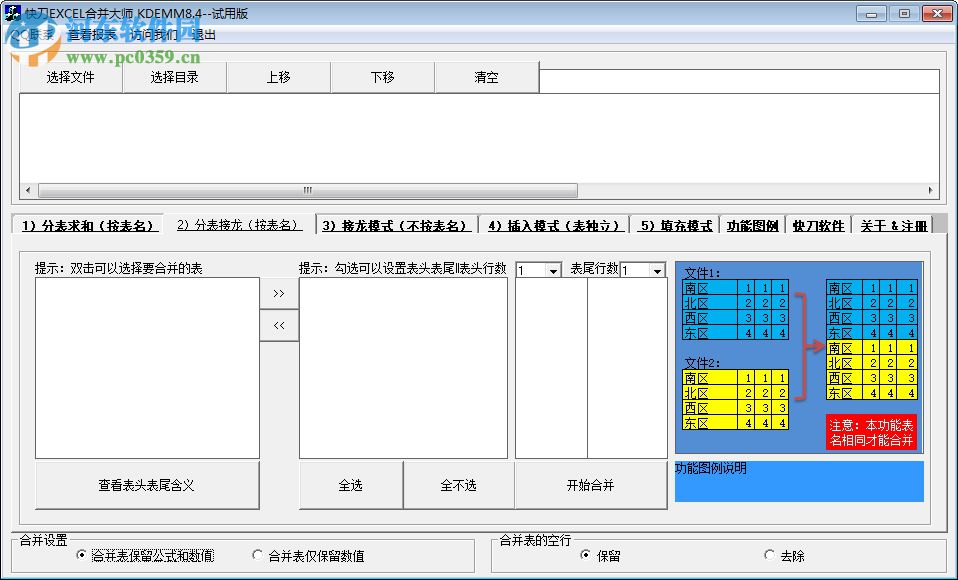Image resolution: width=958 pixels, height=580 pixels.
Task: Switch to the 3) 接龙模式（不按表名） tab
Action: point(396,225)
